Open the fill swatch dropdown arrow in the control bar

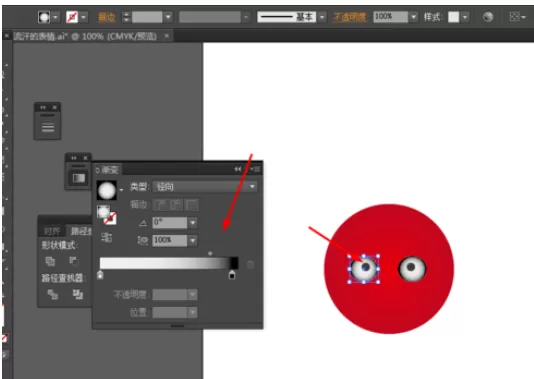pos(56,17)
